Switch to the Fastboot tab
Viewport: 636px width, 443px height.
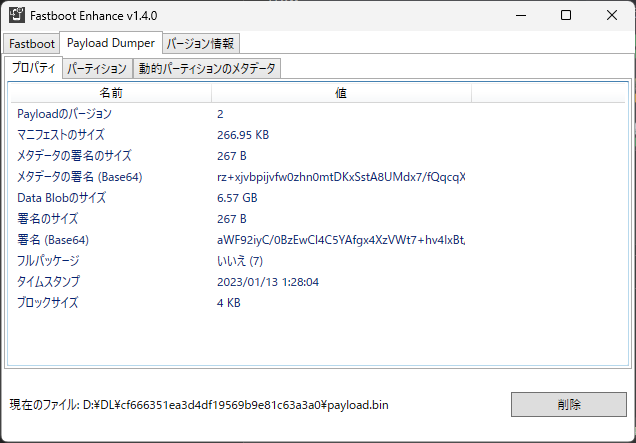32,43
